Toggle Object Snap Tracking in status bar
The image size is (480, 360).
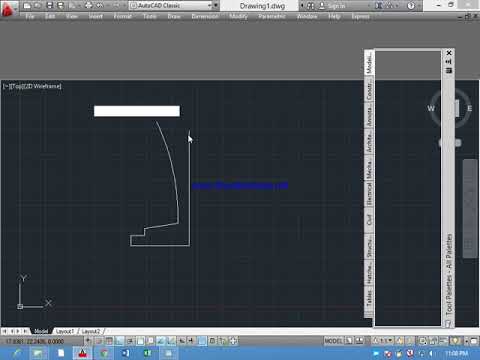[161, 341]
